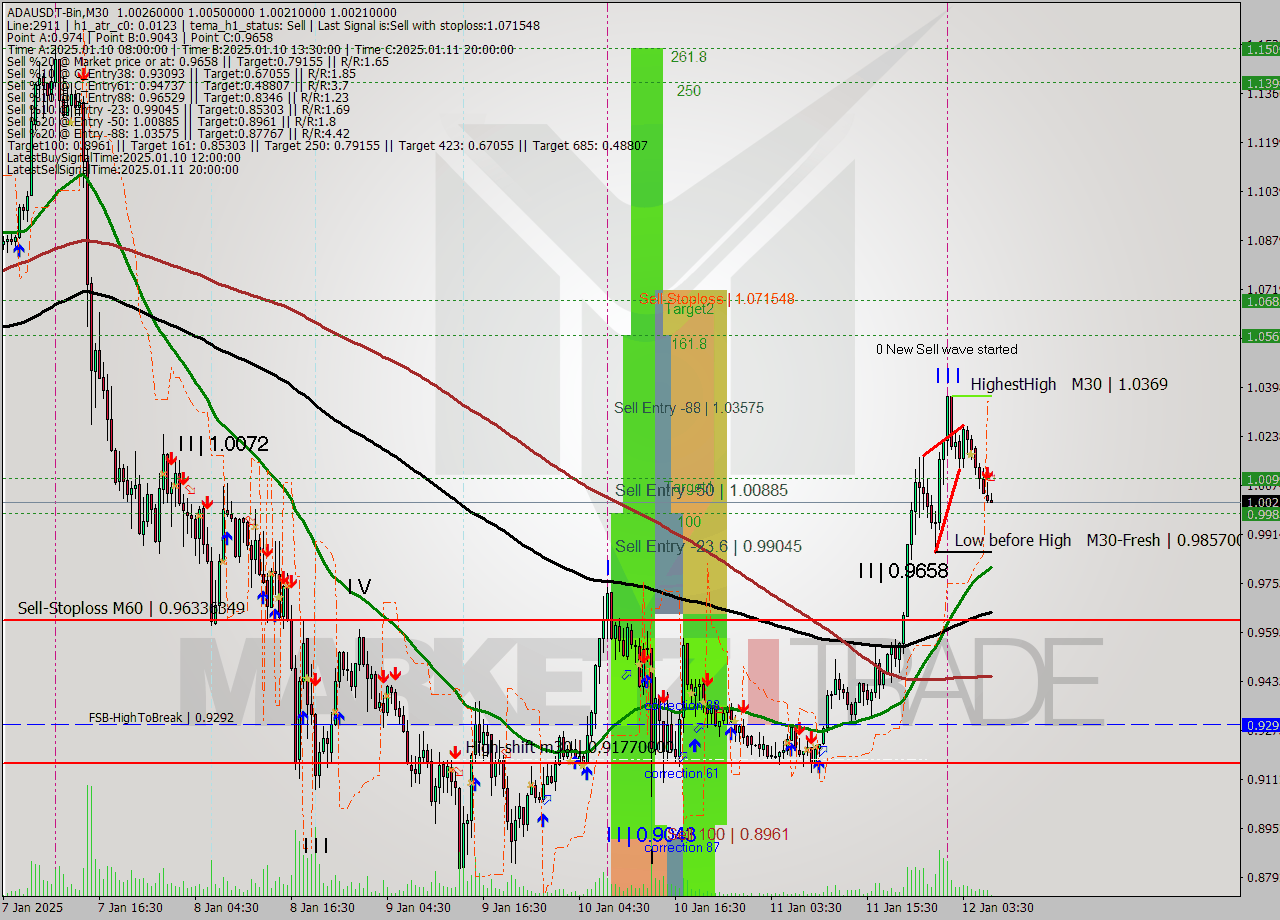This screenshot has height=920, width=1280.
Task: Click the '0 New Sell wave started' text
Action: (x=946, y=349)
